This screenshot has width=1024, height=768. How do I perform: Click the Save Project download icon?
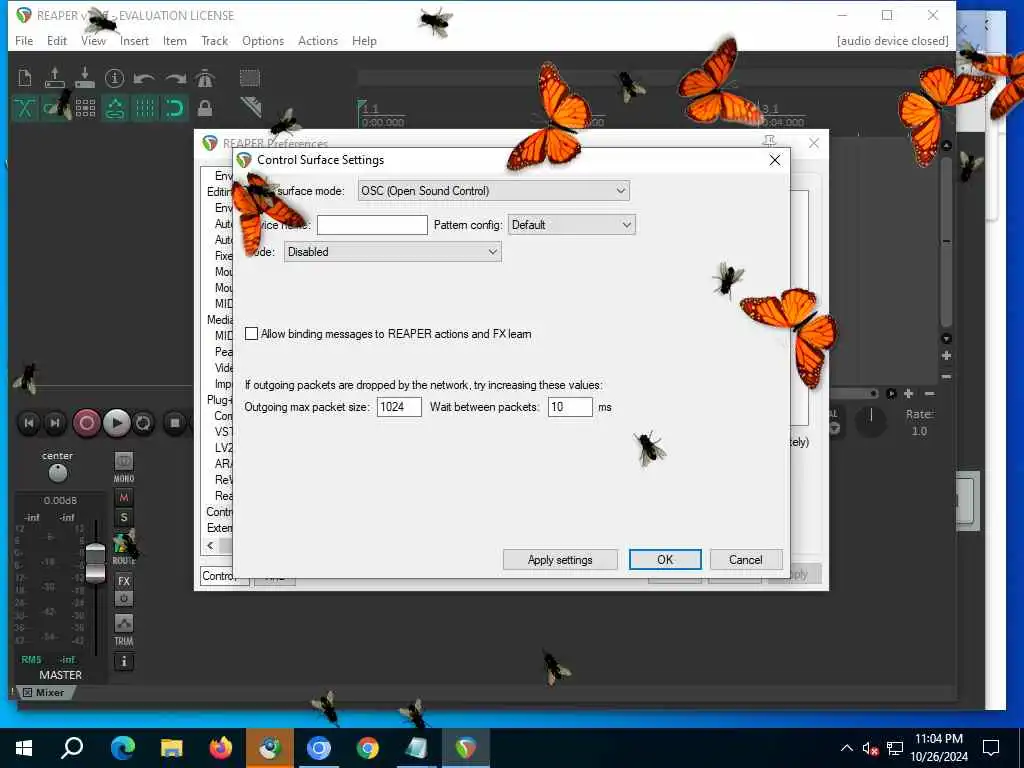(85, 78)
